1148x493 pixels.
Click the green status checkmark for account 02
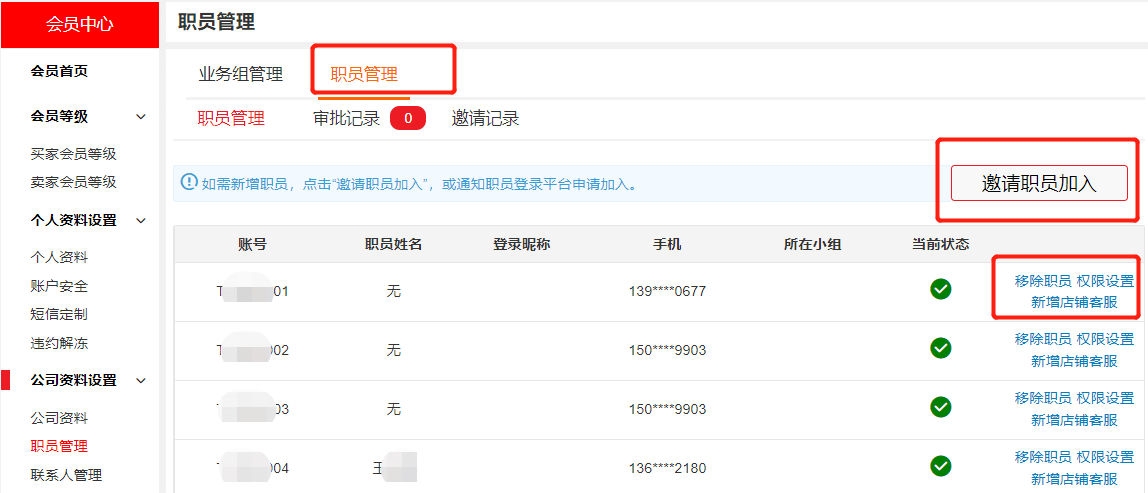940,349
